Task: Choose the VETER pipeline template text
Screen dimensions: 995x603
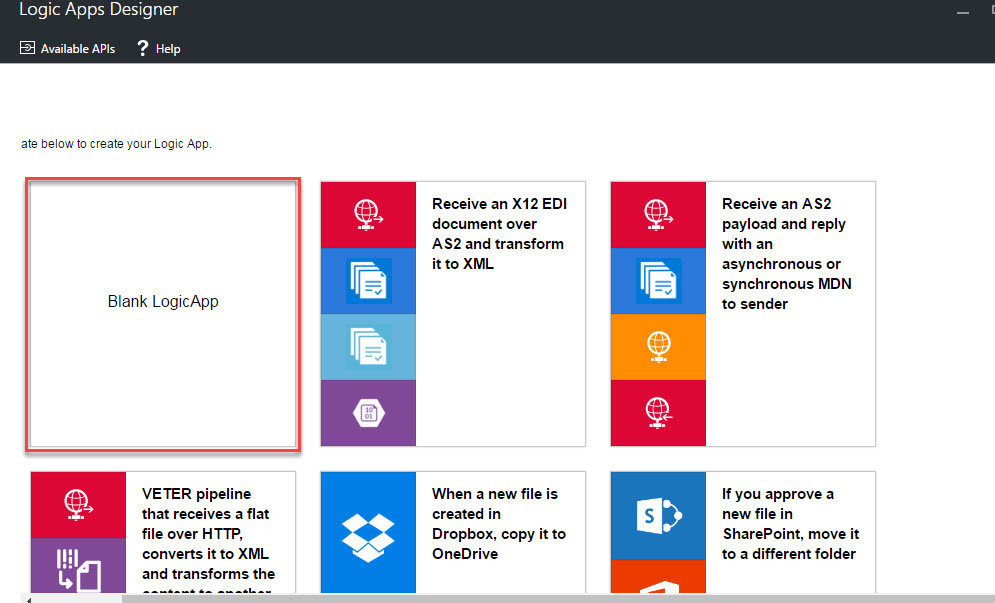Action: pos(208,538)
